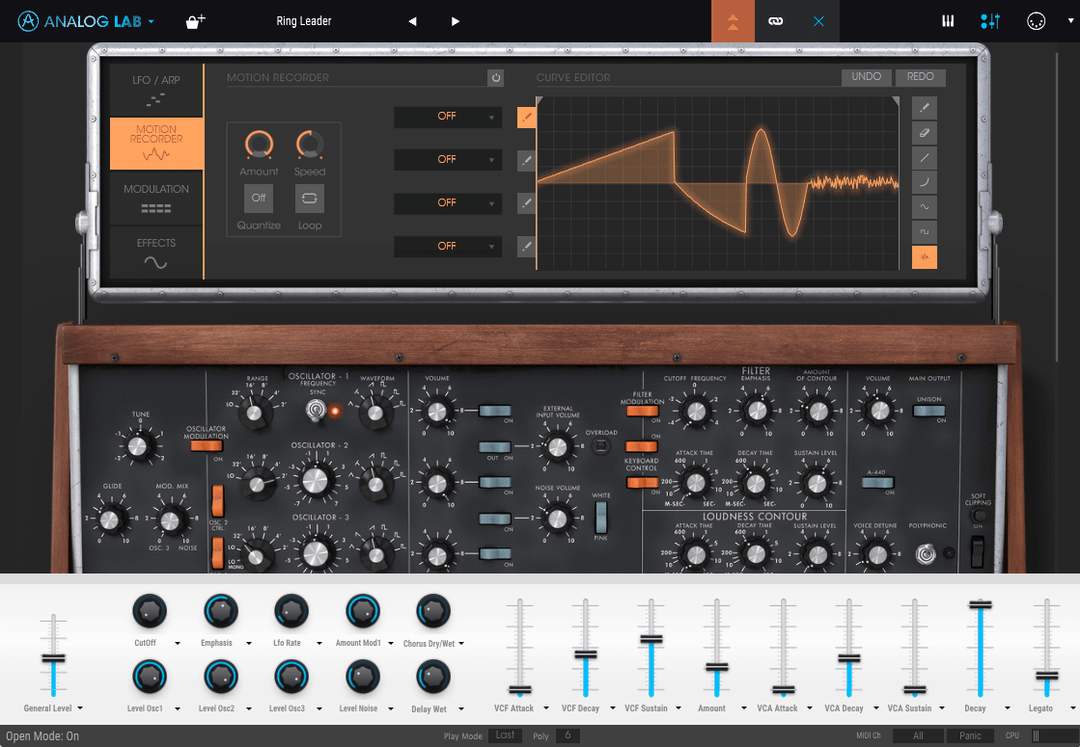The width and height of the screenshot is (1080, 747).
Task: Open the Effects tab
Action: 156,252
